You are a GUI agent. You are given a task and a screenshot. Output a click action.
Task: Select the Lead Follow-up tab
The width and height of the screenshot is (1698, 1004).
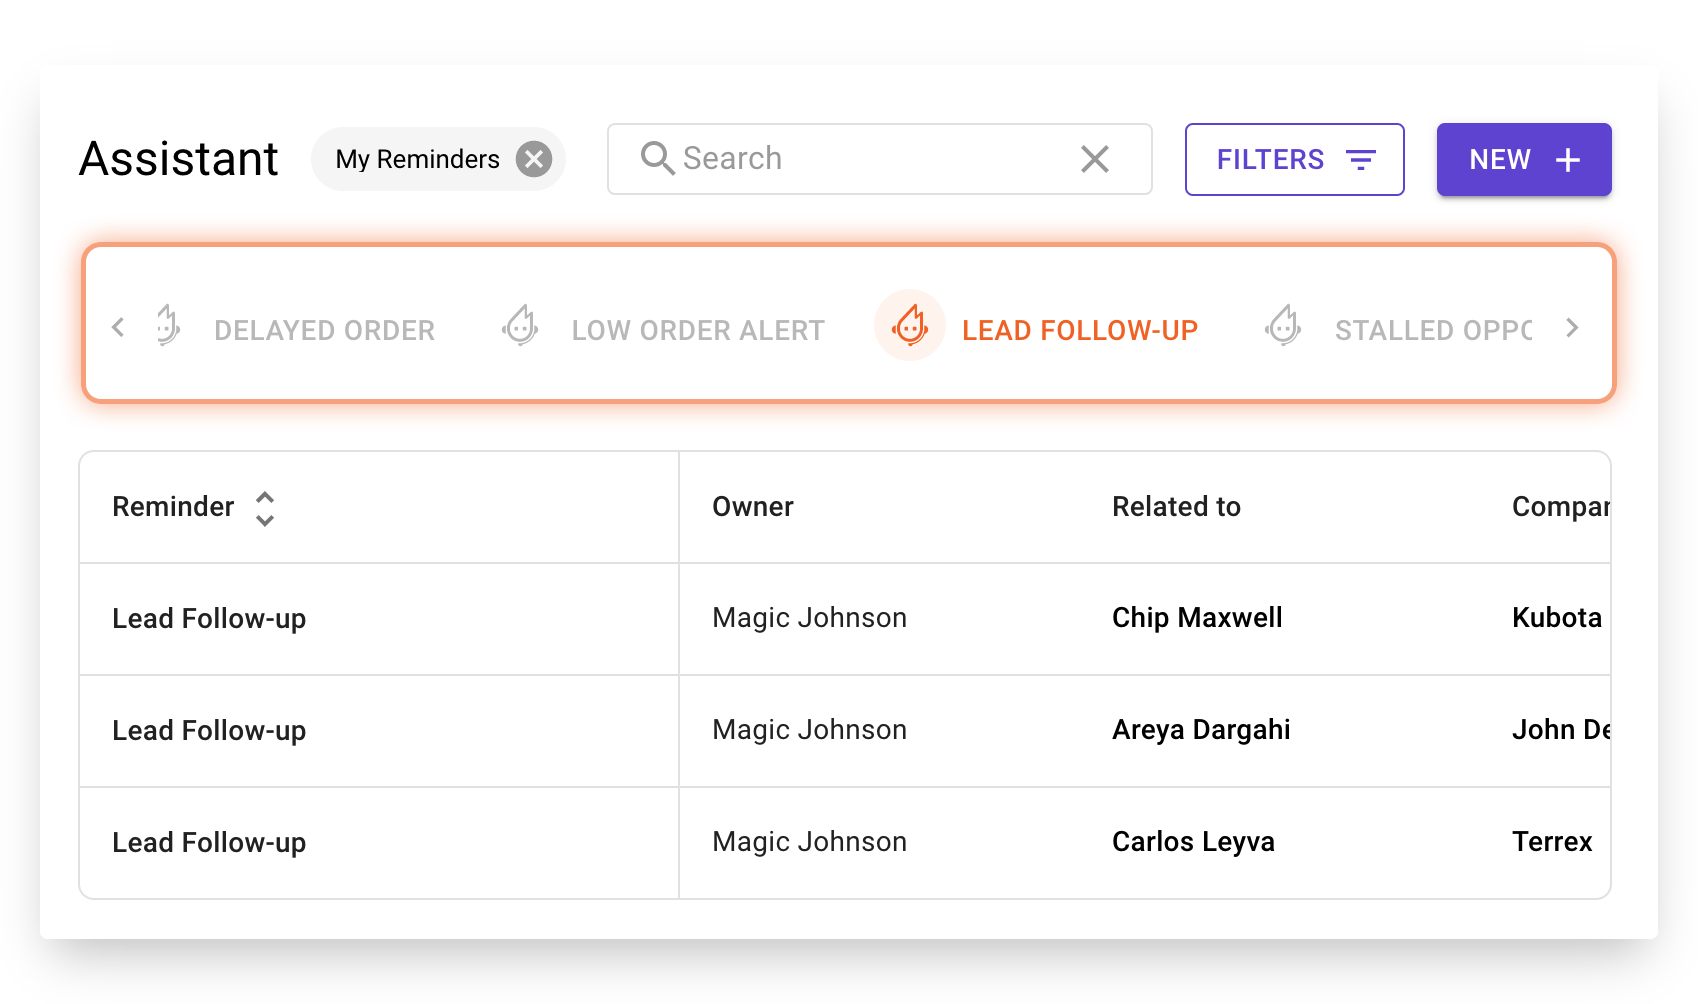pos(1079,330)
